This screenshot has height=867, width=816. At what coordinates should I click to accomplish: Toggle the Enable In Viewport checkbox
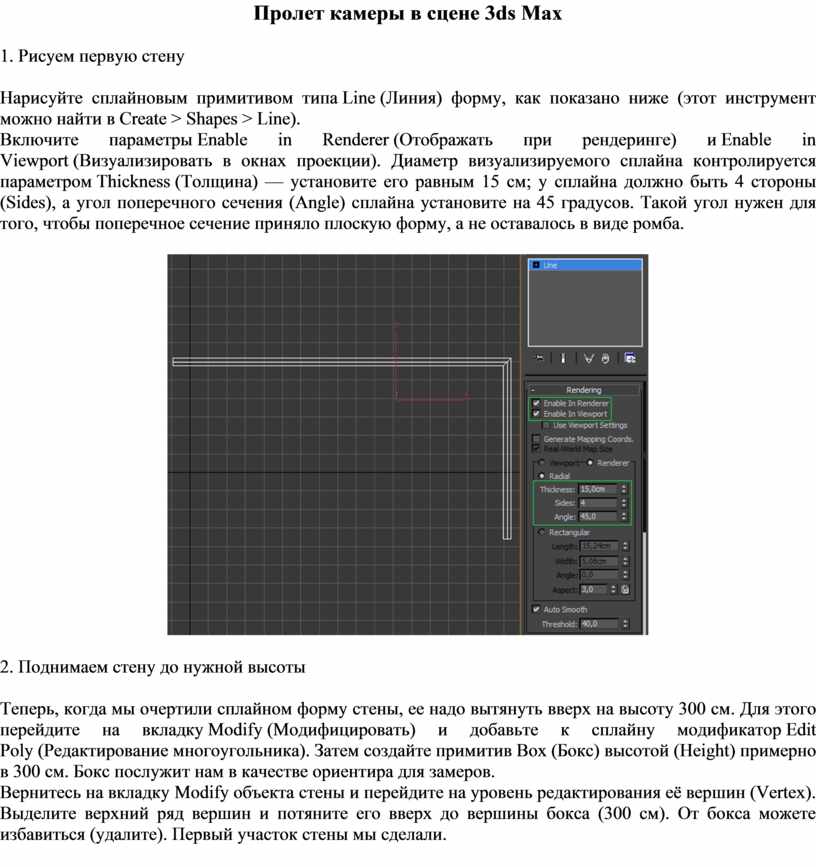536,414
